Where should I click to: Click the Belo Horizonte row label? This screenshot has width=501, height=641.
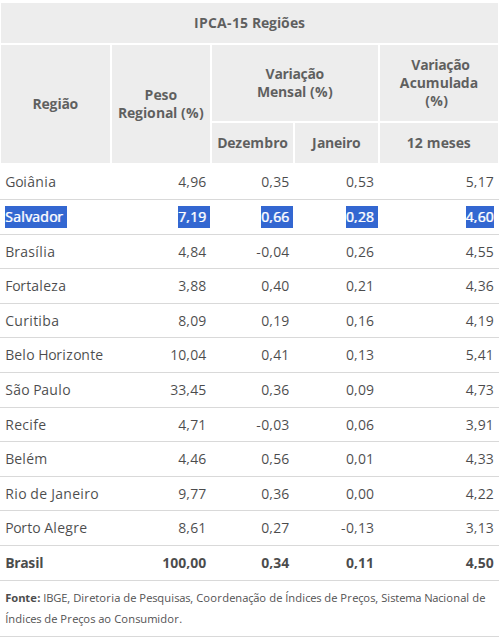coord(54,355)
